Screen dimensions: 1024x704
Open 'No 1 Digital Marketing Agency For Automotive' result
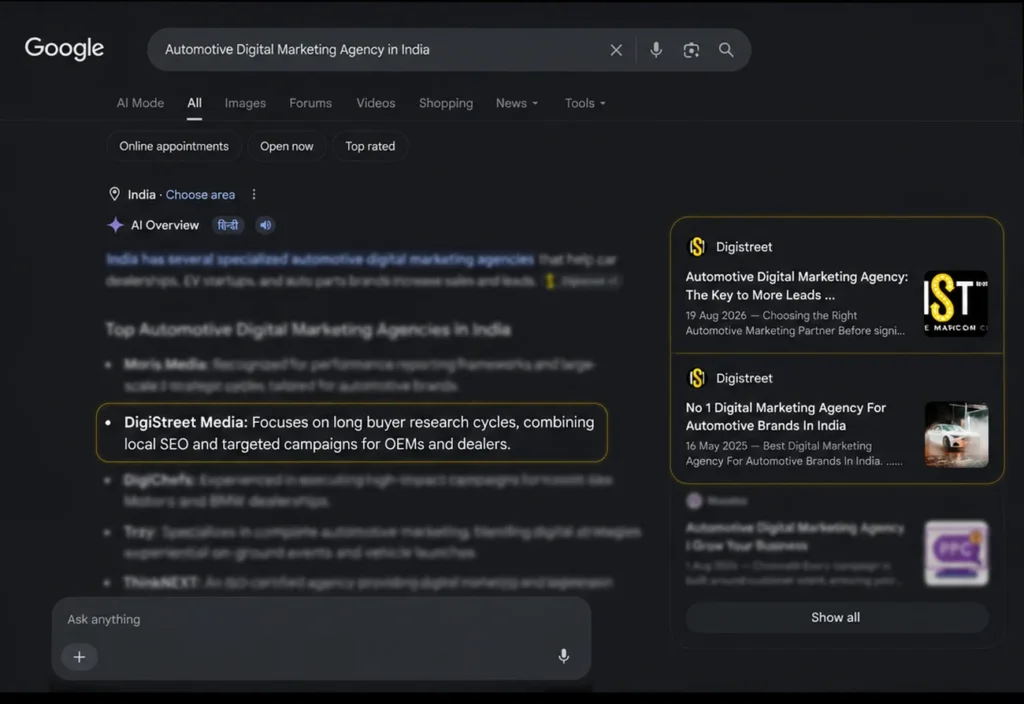coord(786,417)
